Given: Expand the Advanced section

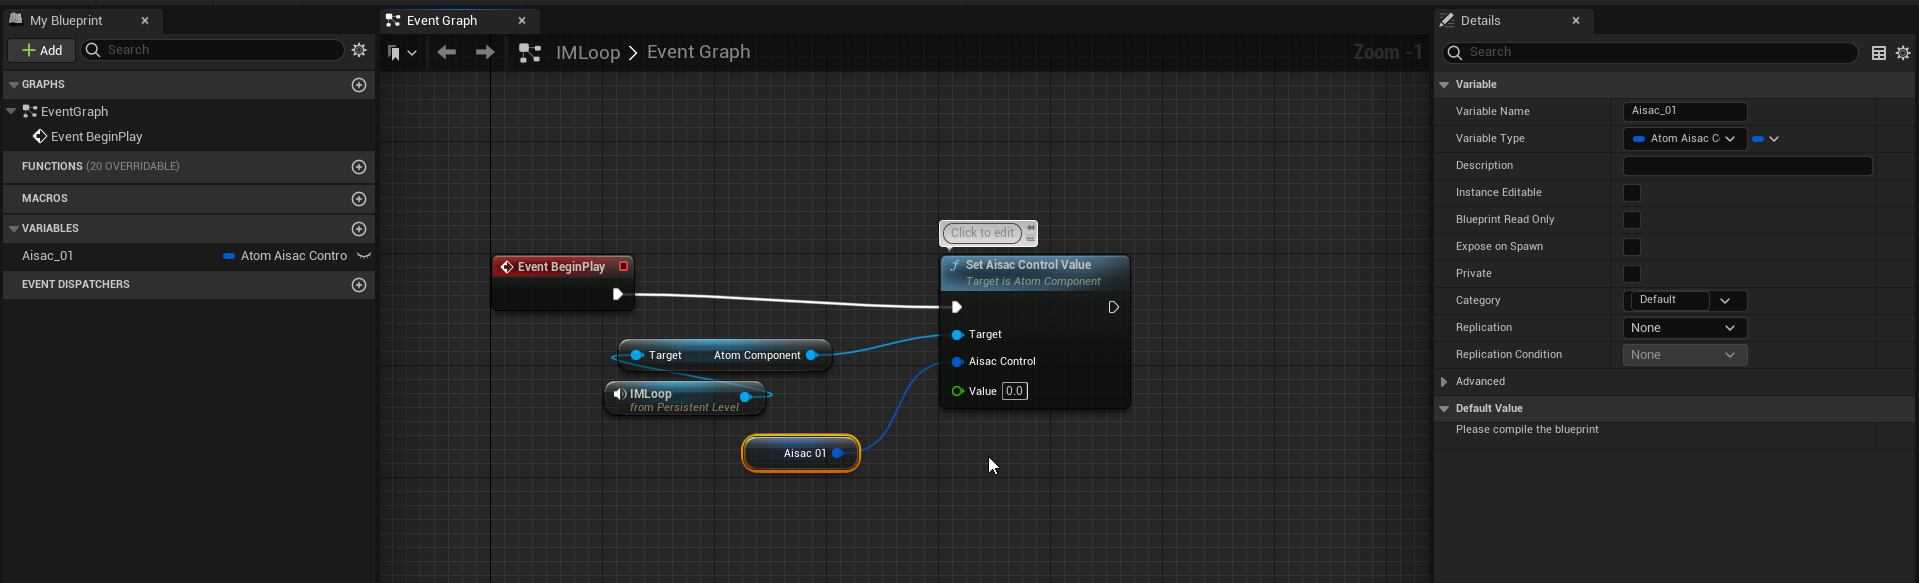Looking at the screenshot, I should (1444, 382).
